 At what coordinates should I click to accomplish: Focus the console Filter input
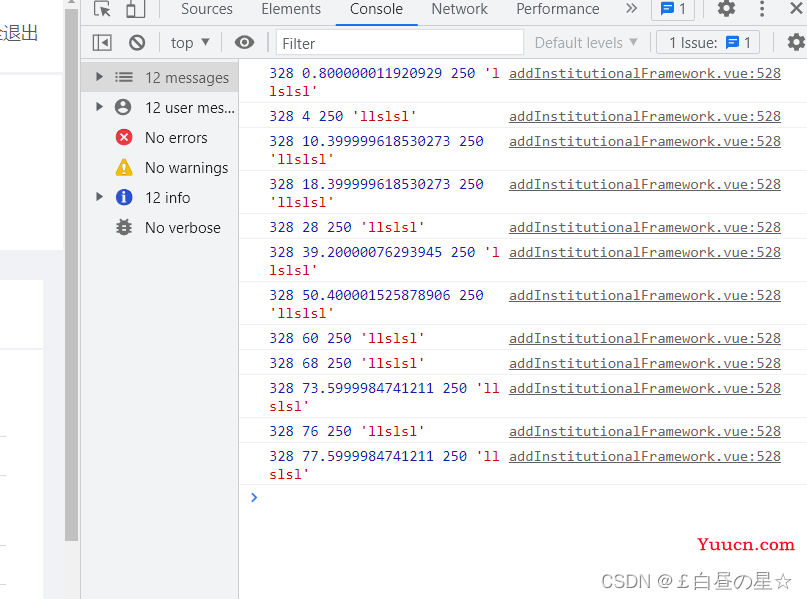point(400,43)
